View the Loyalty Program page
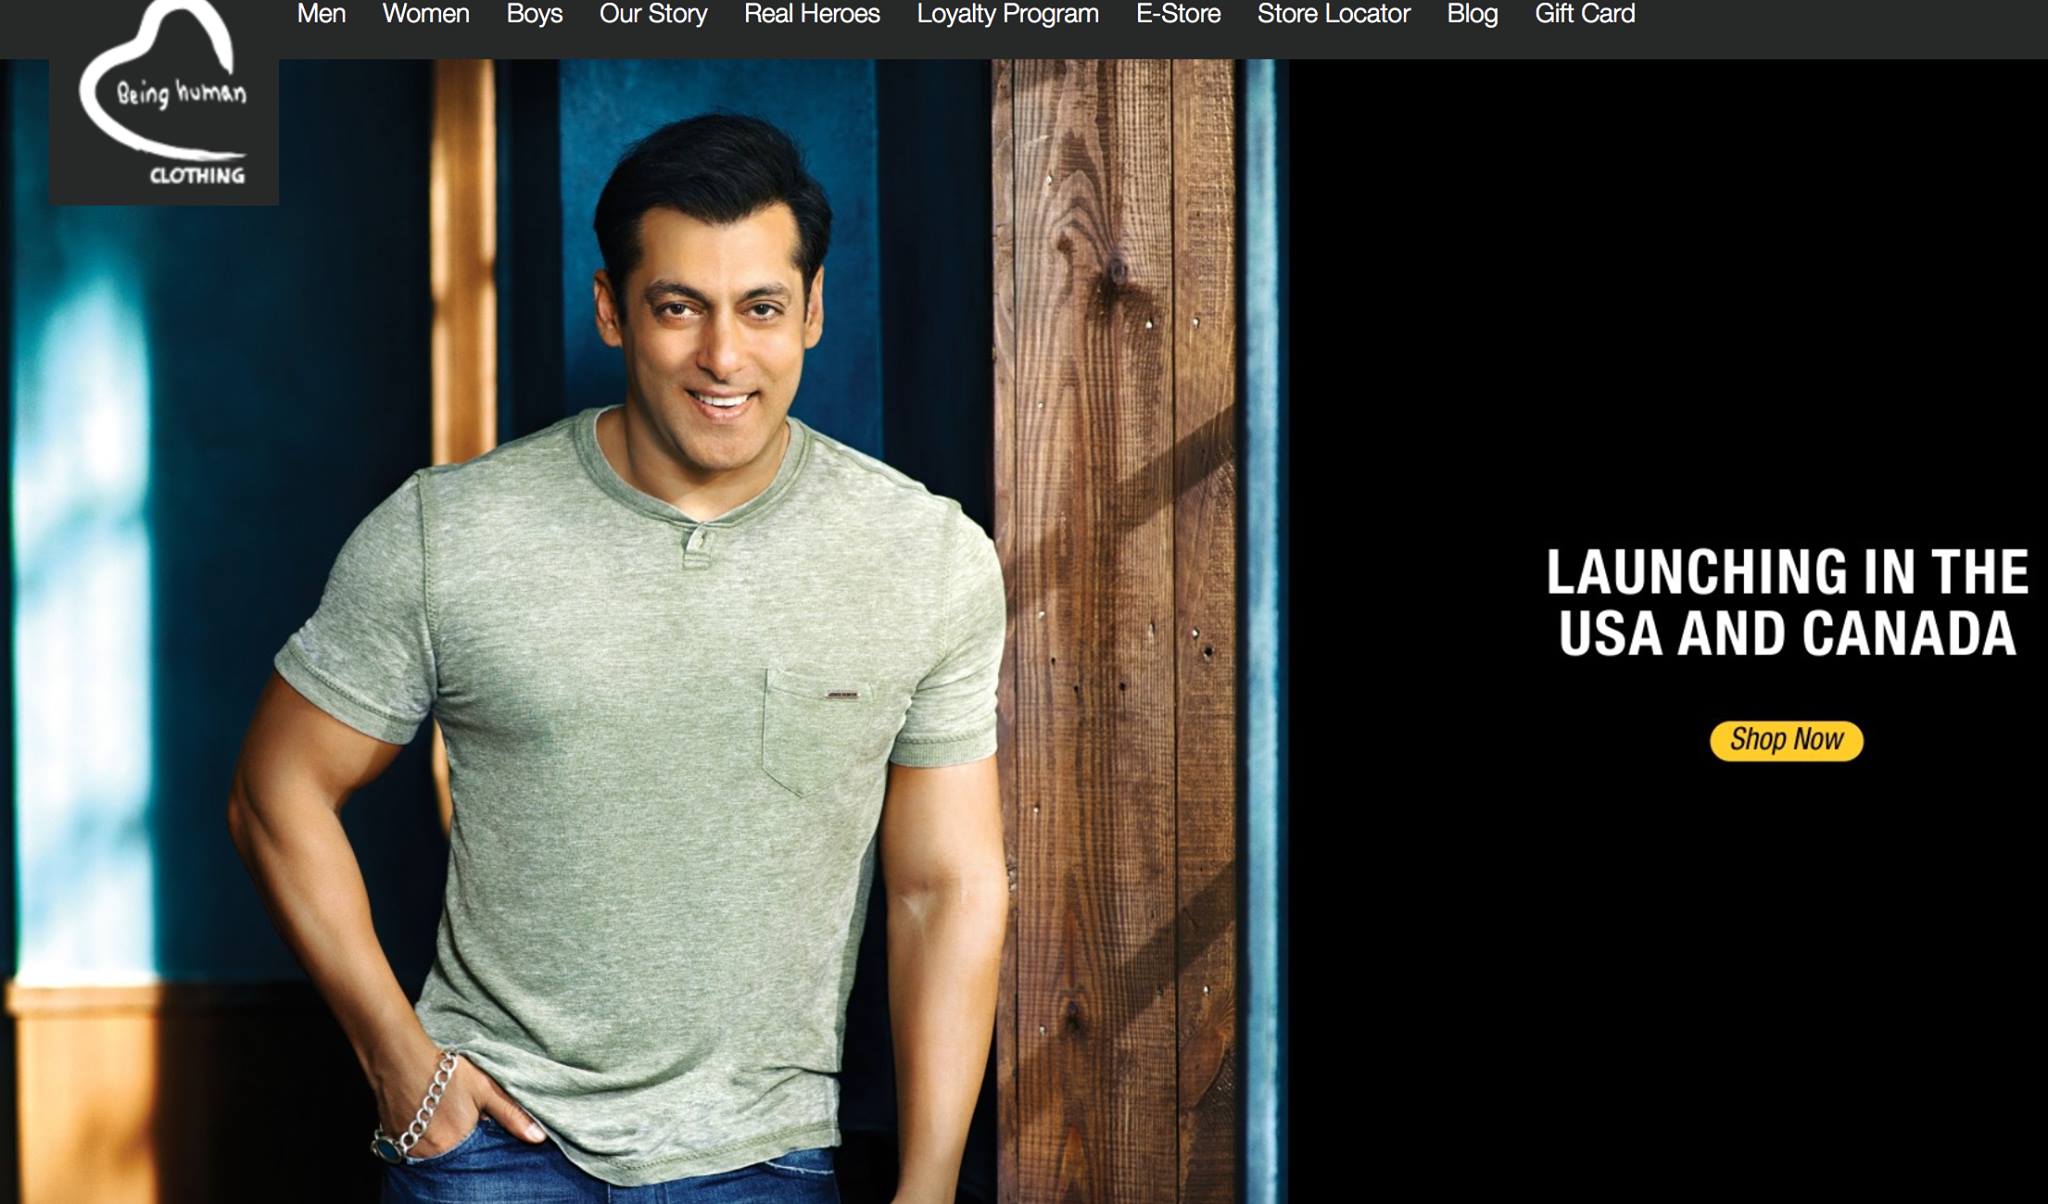The width and height of the screenshot is (2048, 1204). pos(1008,14)
